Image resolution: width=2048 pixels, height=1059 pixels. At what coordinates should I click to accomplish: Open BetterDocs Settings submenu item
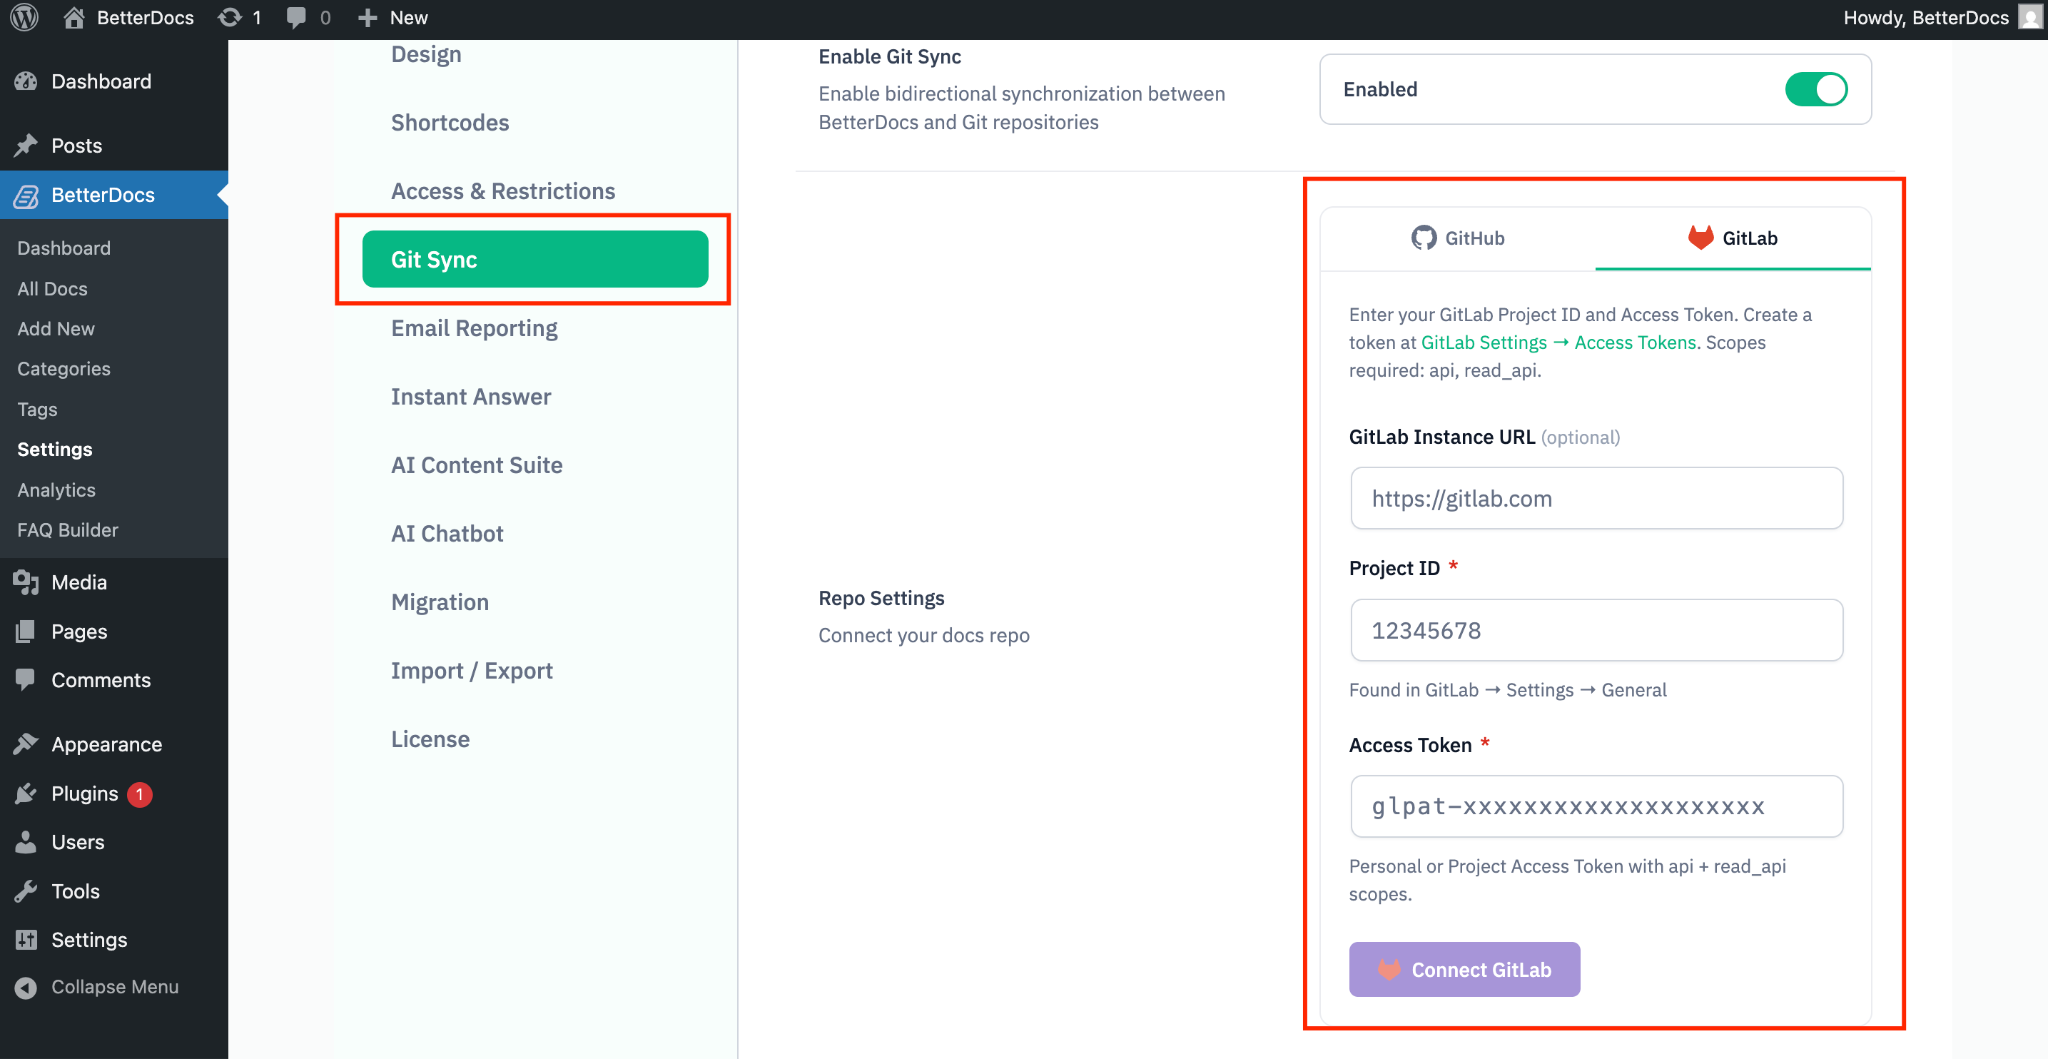pyautogui.click(x=55, y=450)
